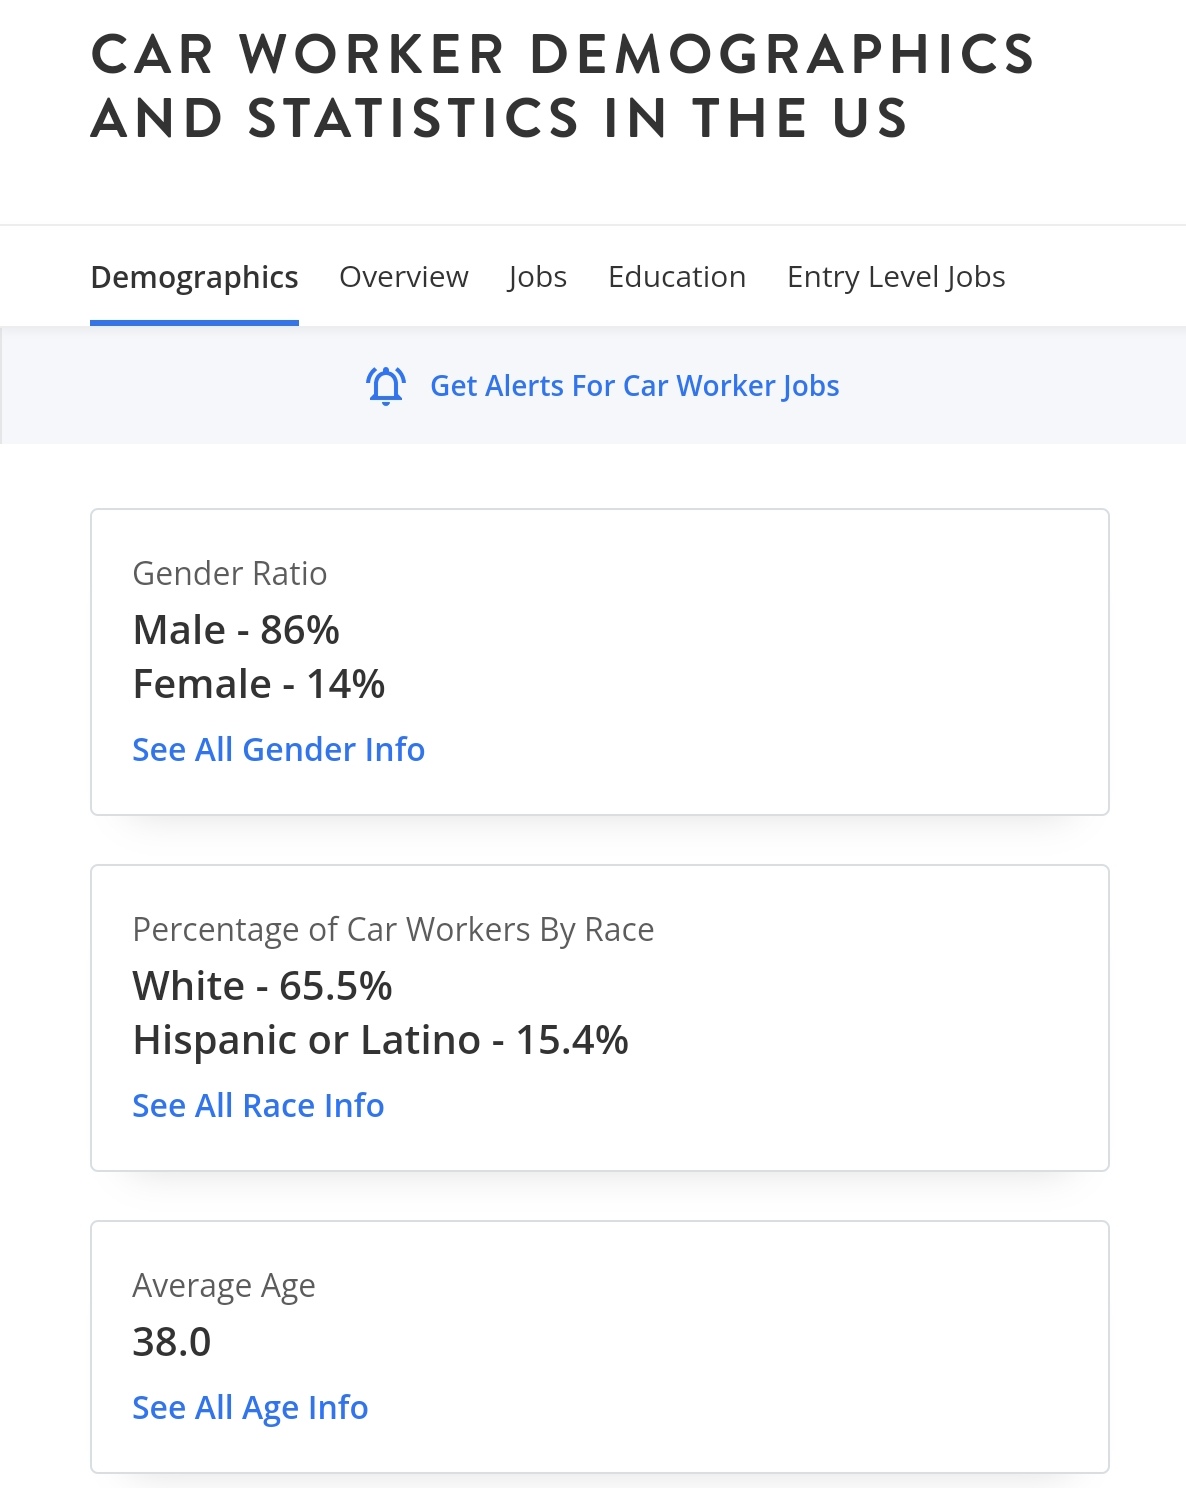Switch to the Overview tab
The width and height of the screenshot is (1186, 1488).
tap(403, 277)
